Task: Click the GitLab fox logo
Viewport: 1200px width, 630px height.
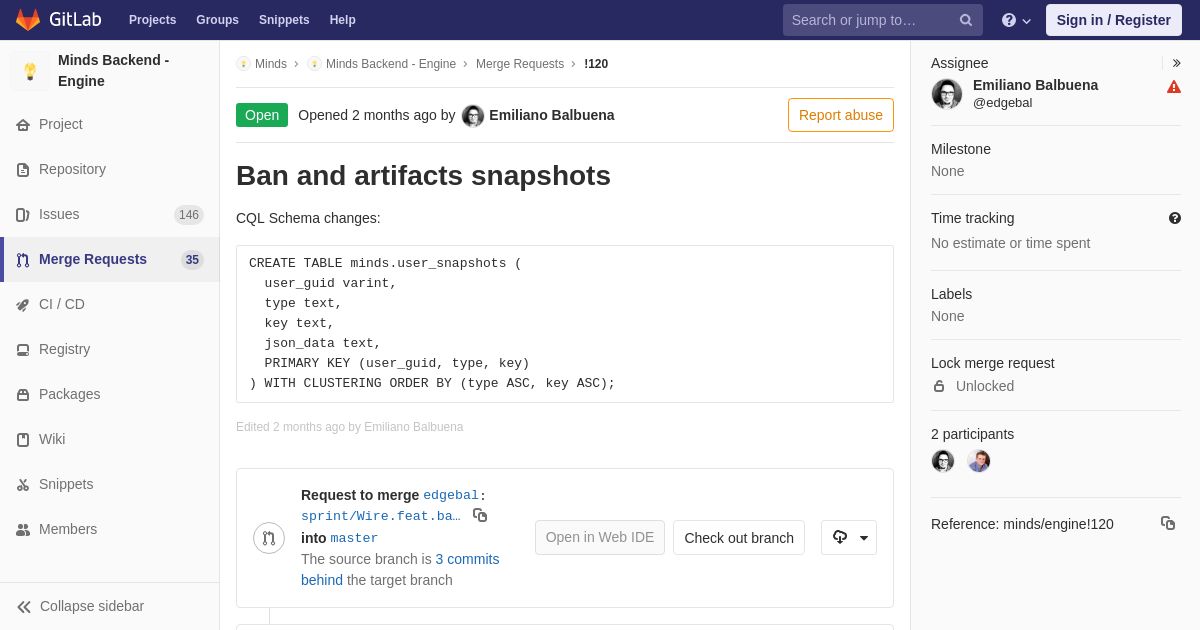Action: point(28,20)
